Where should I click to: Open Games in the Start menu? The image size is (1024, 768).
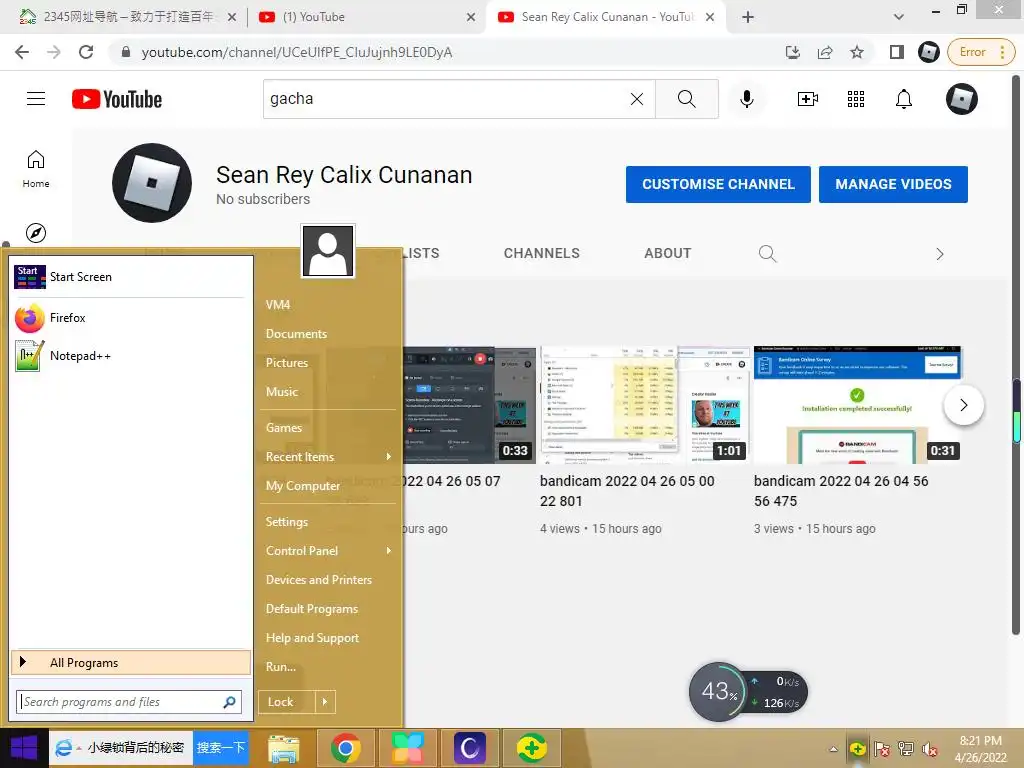point(283,428)
